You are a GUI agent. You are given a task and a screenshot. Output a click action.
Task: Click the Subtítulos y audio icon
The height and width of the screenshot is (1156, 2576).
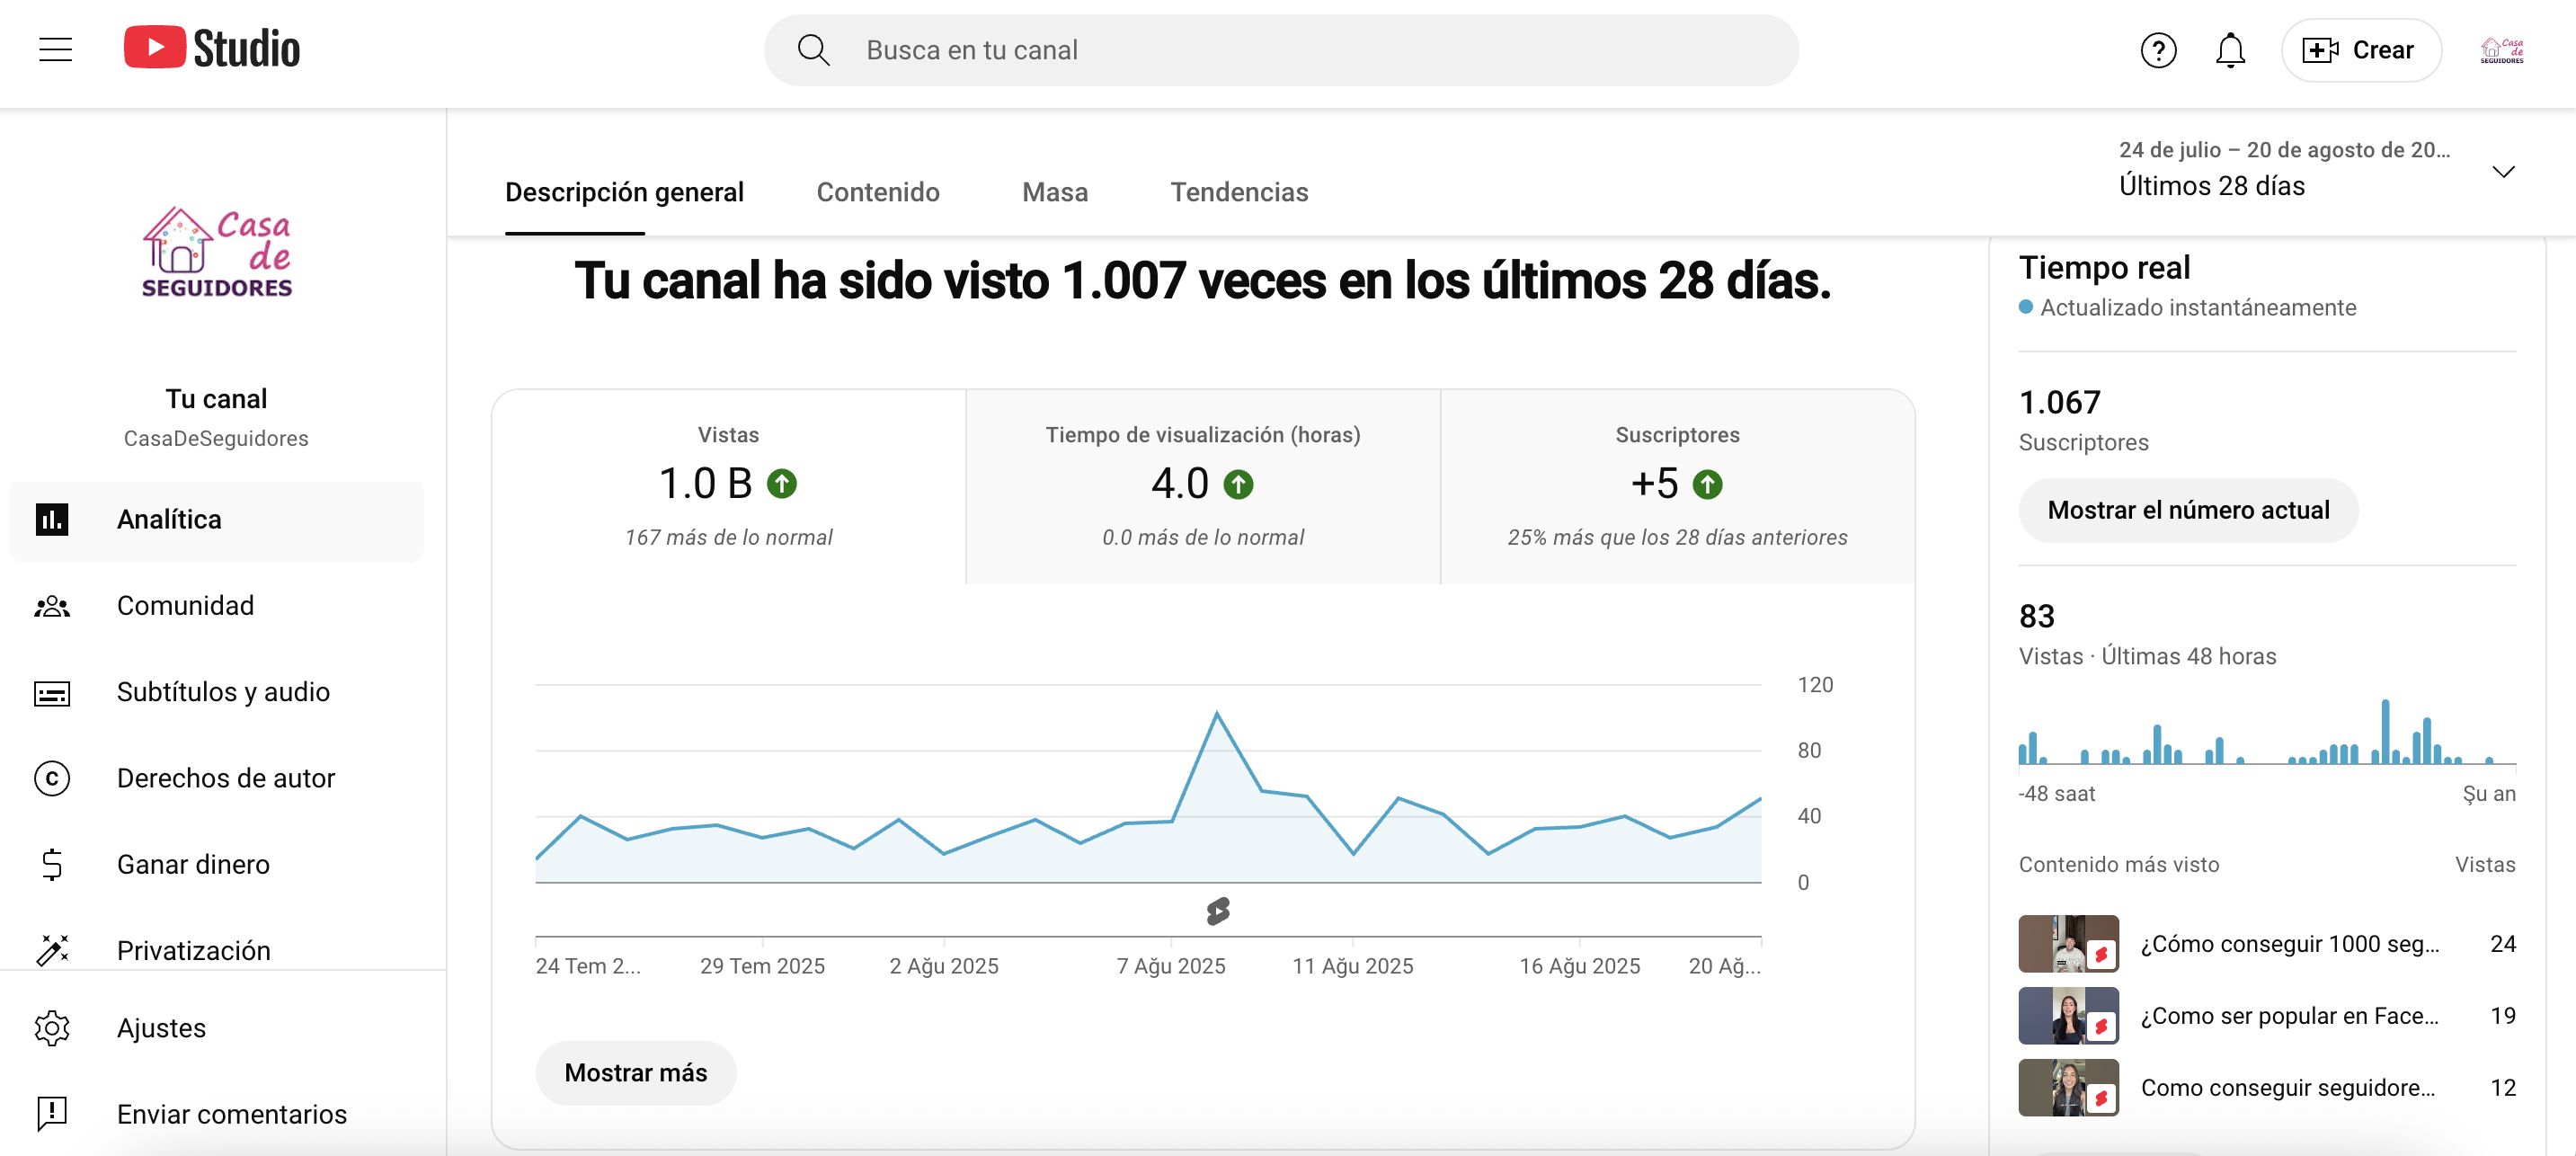52,692
